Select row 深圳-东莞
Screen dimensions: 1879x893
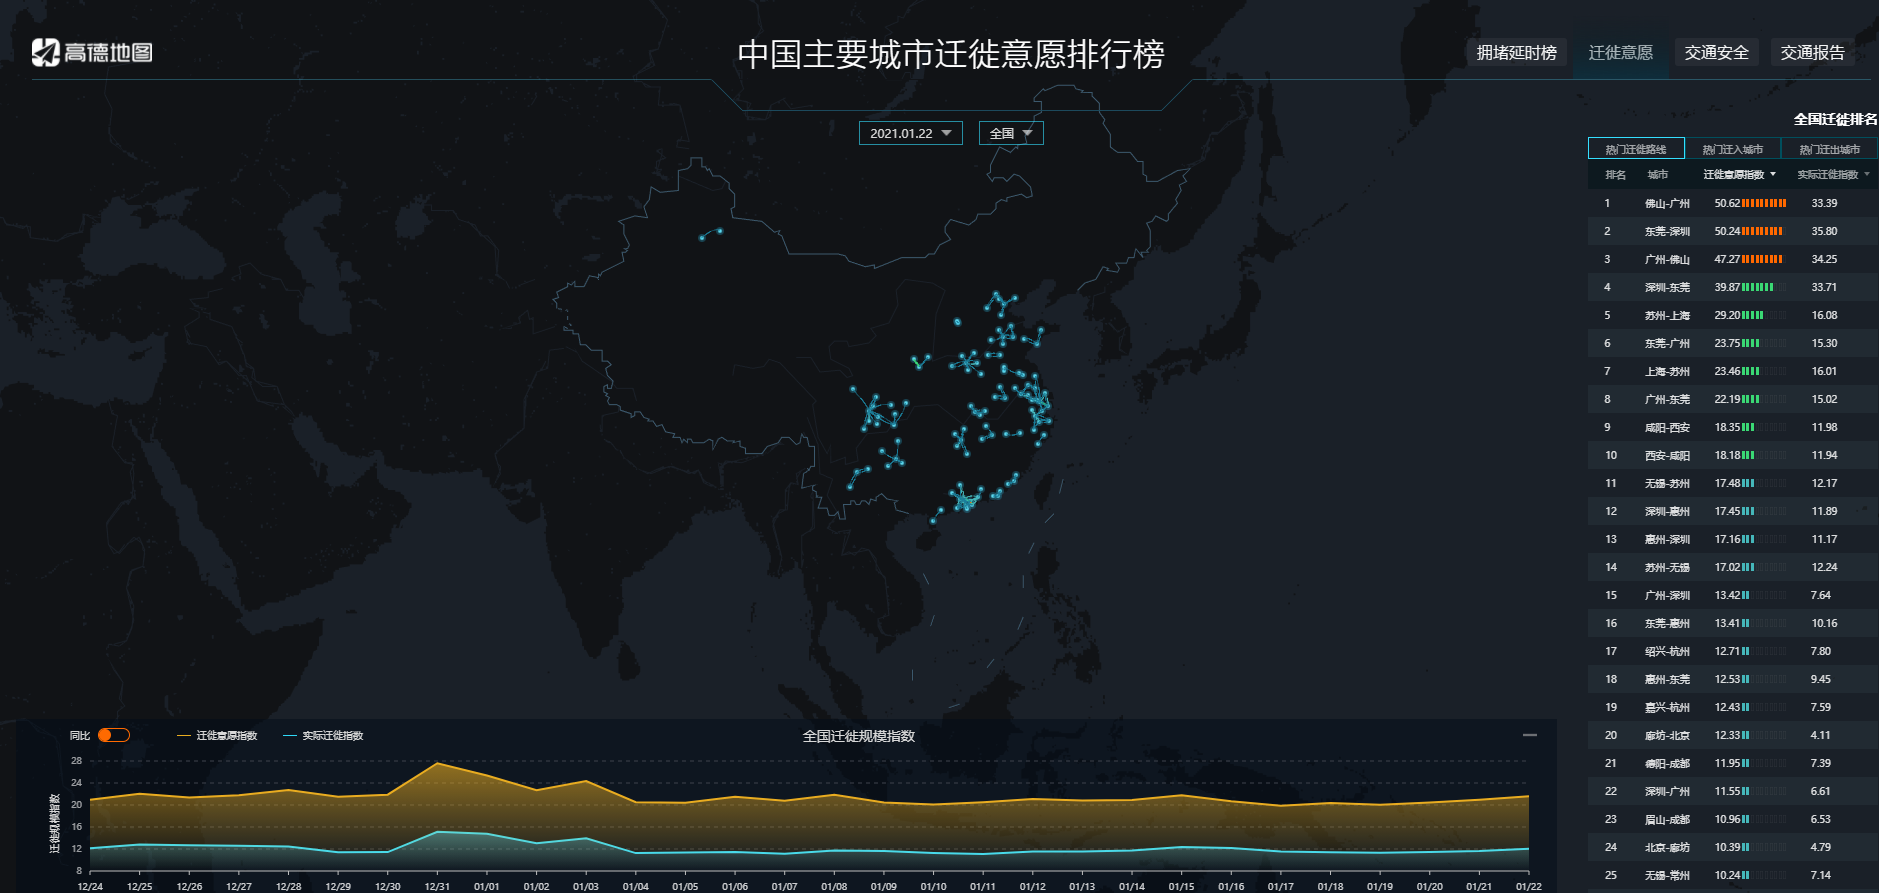(x=1733, y=287)
